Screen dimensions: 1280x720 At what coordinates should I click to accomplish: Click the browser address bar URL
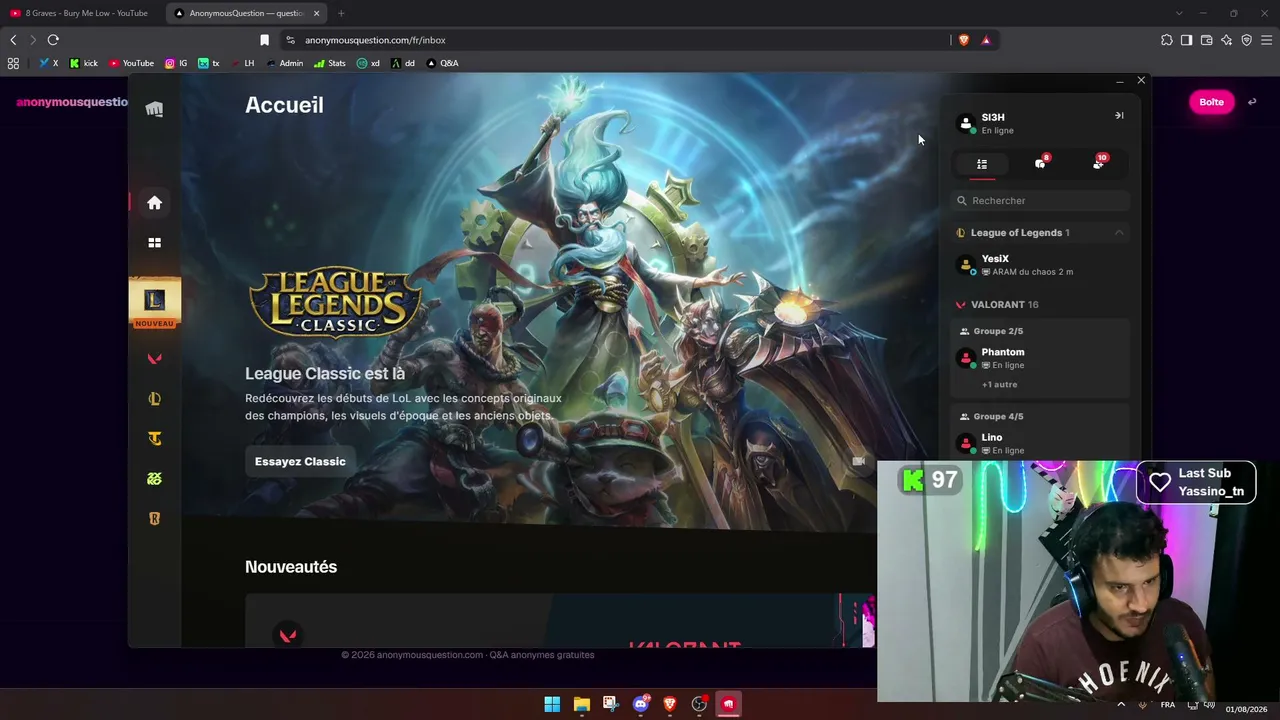coord(375,40)
